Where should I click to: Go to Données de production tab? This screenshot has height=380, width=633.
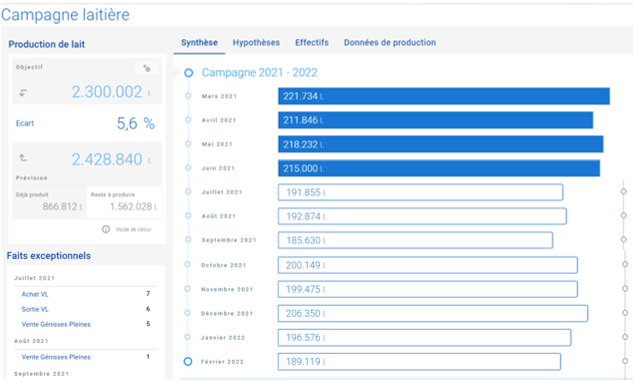pos(390,42)
